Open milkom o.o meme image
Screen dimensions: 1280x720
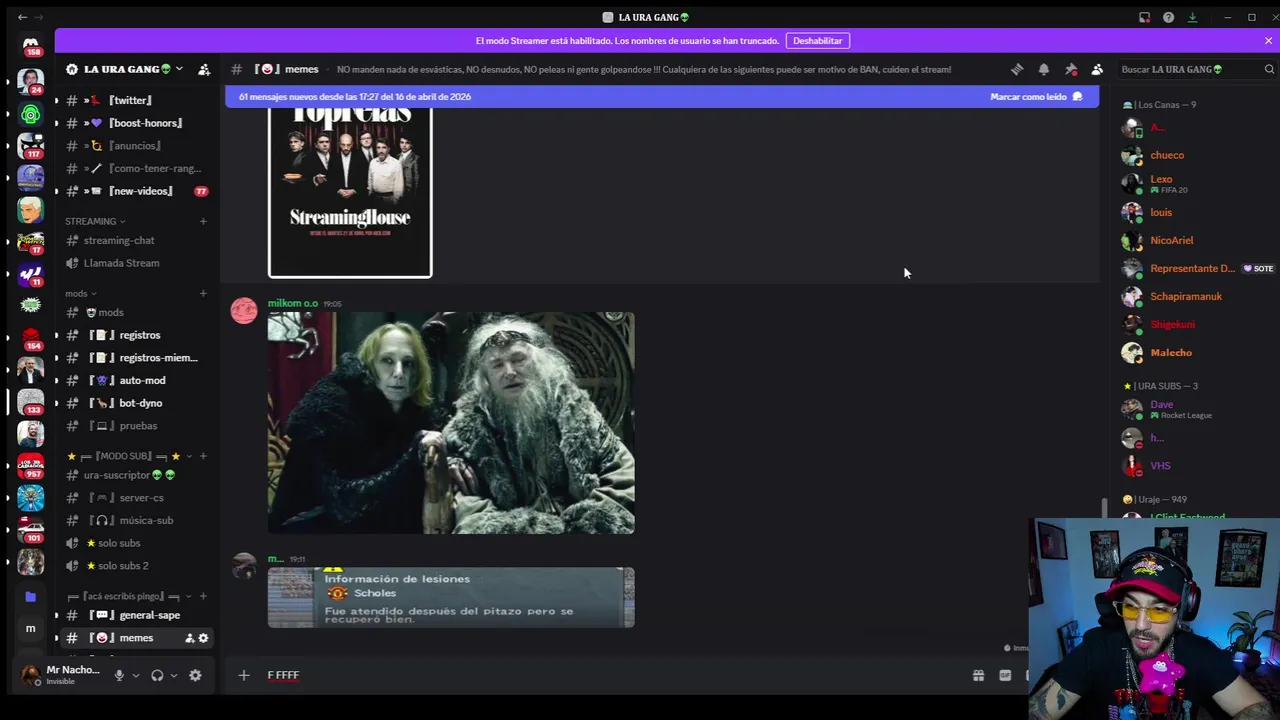point(451,423)
